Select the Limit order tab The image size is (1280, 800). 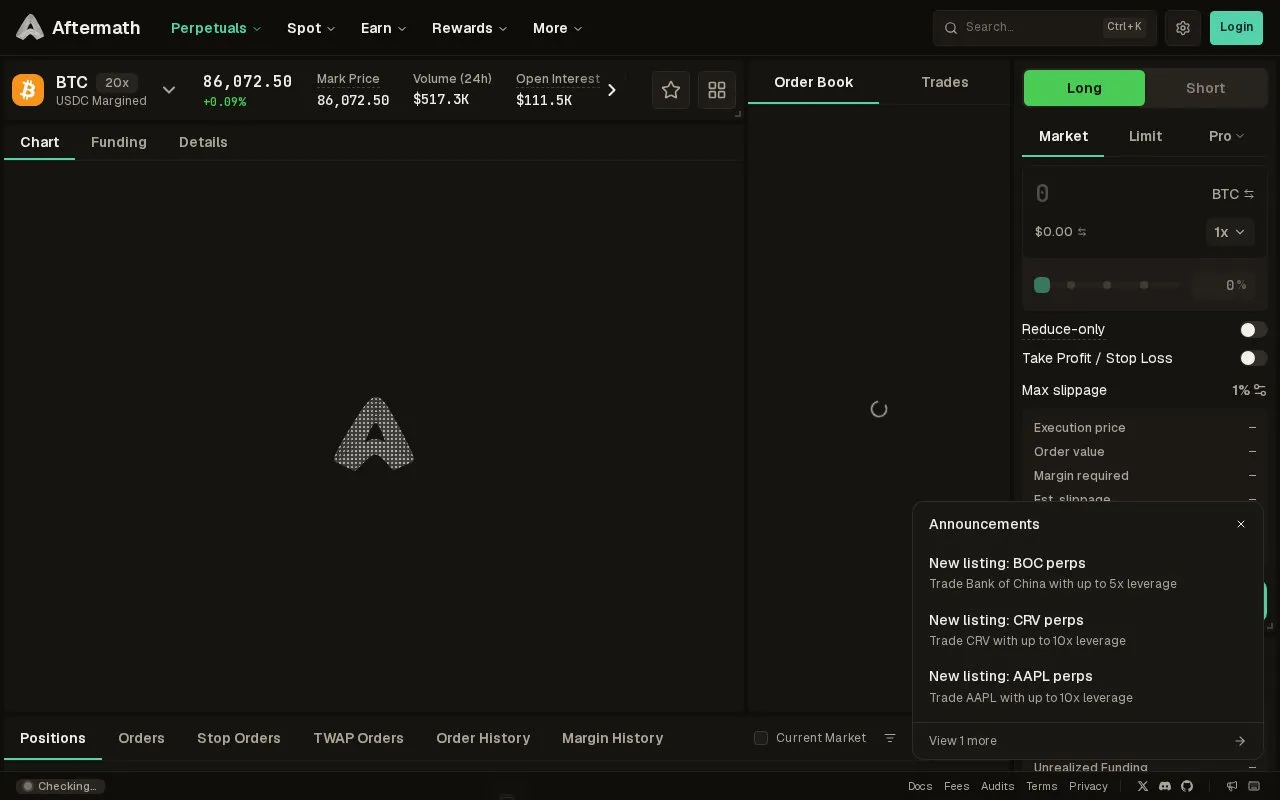tap(1145, 136)
